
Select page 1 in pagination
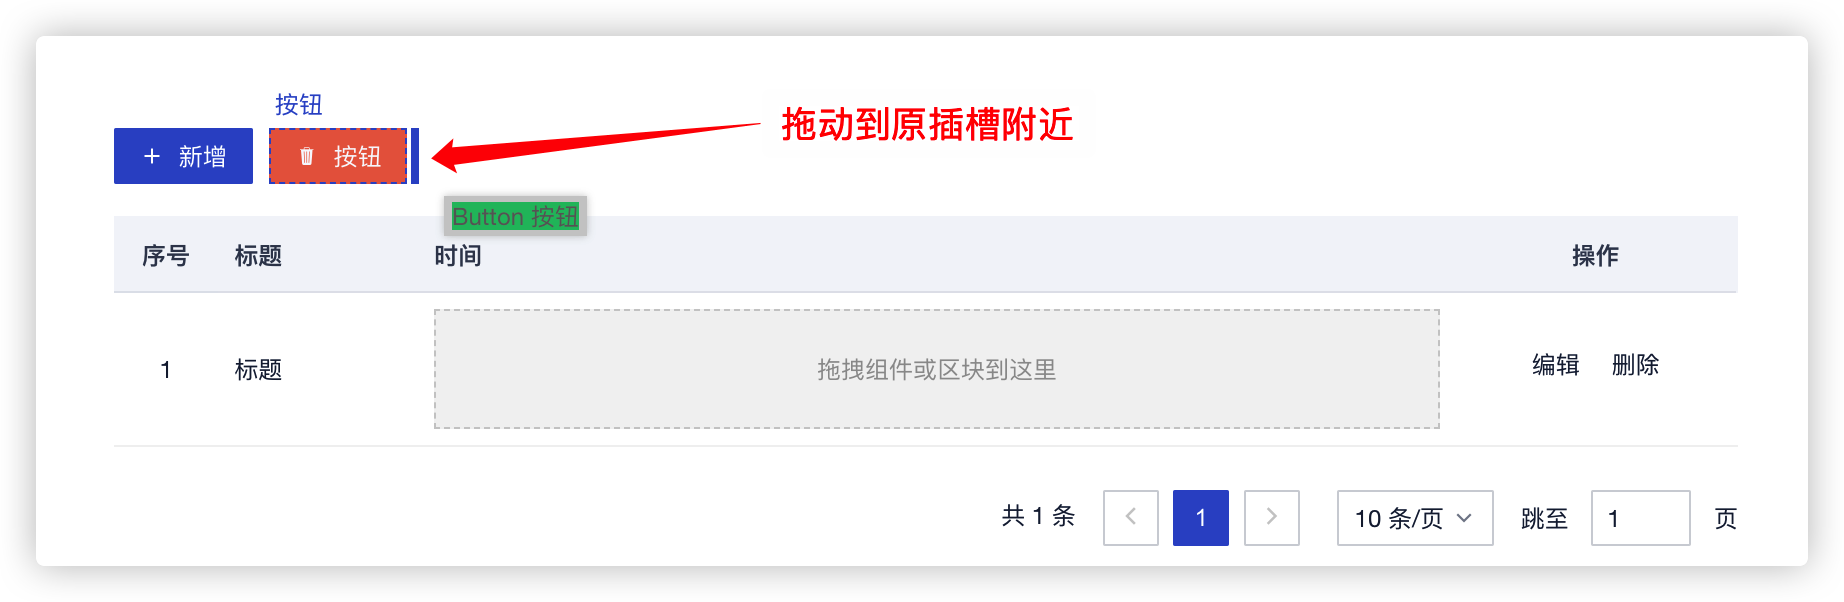click(x=1201, y=517)
